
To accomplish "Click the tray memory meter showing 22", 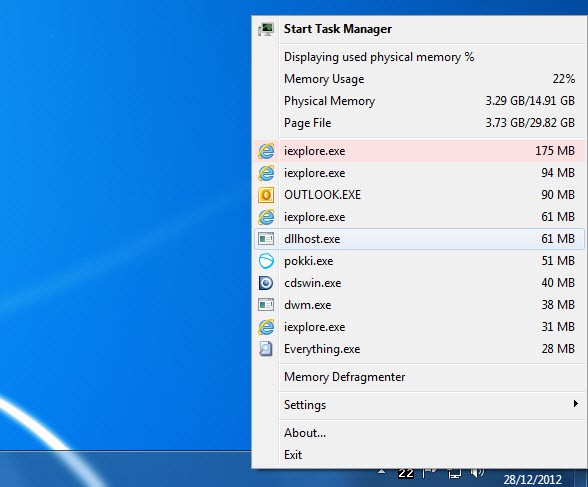I will click(406, 474).
